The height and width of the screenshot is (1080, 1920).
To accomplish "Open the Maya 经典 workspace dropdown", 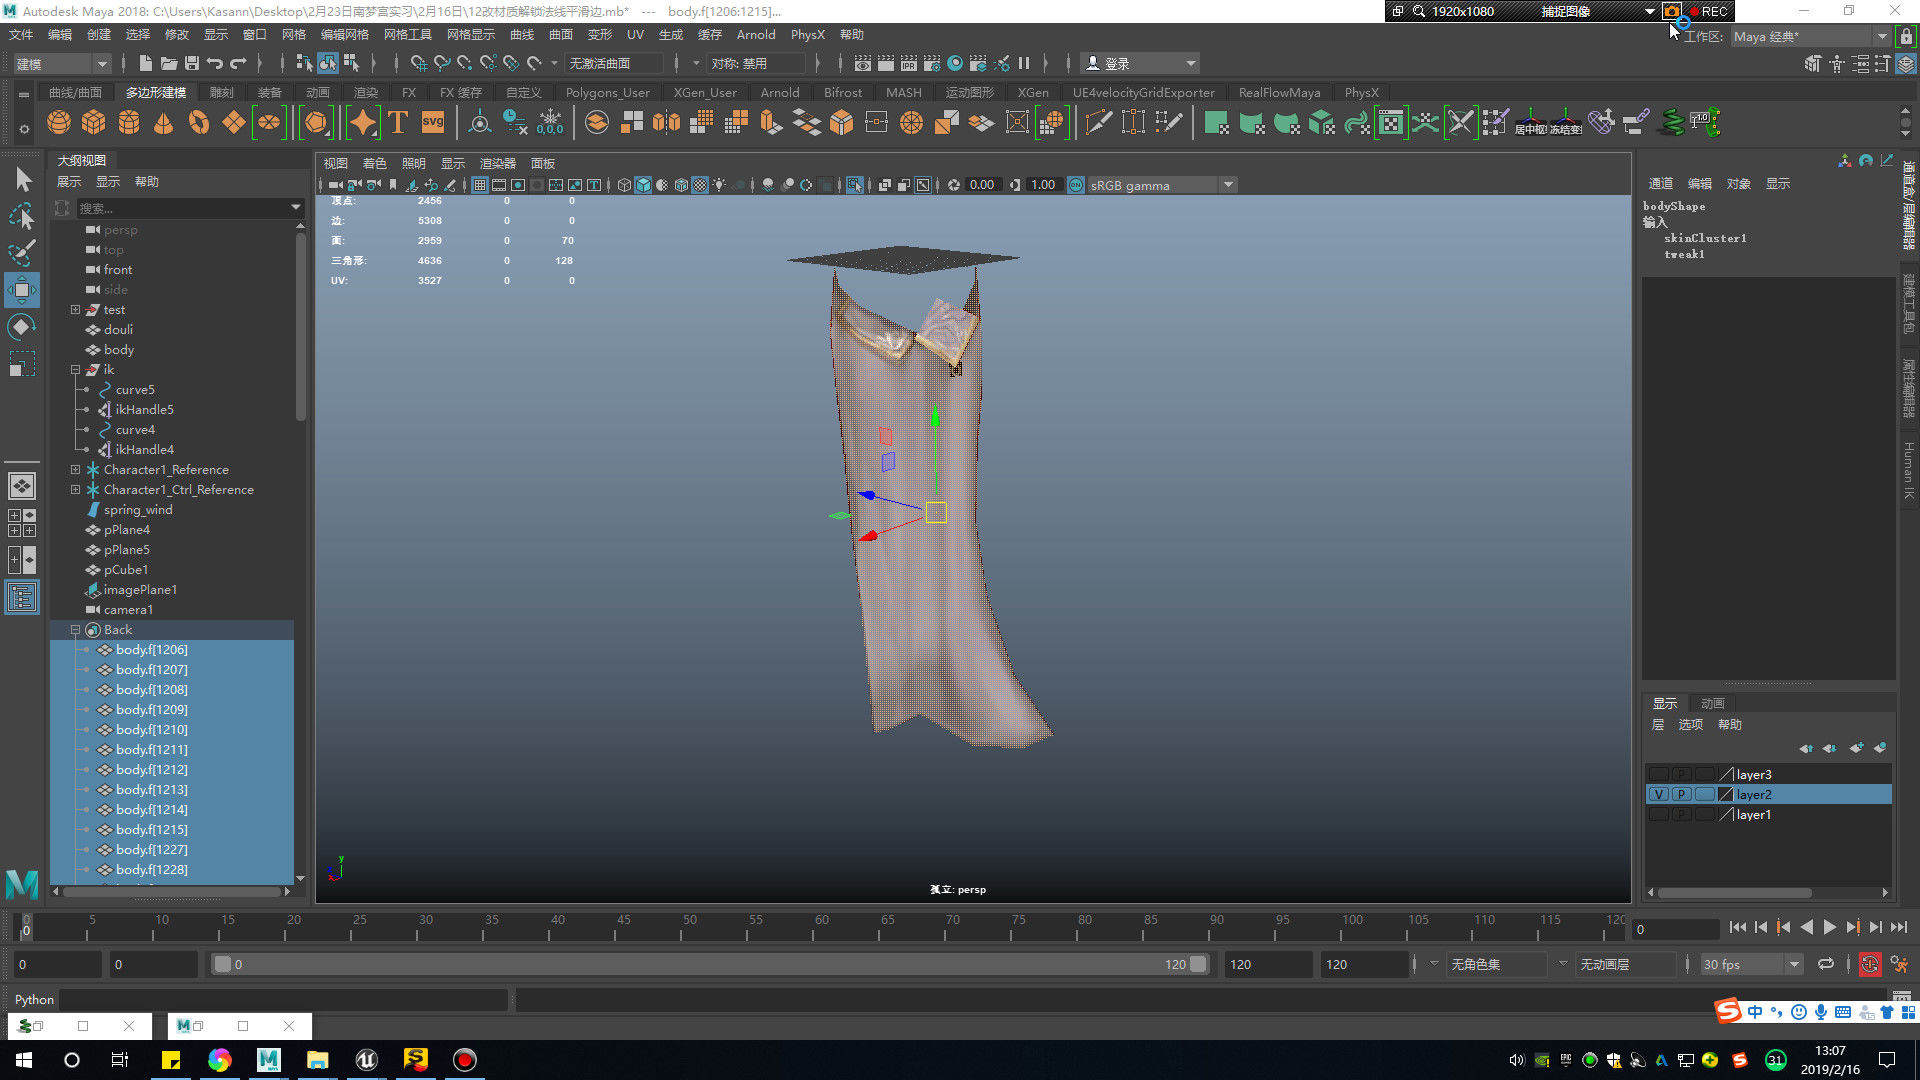I will [1810, 36].
